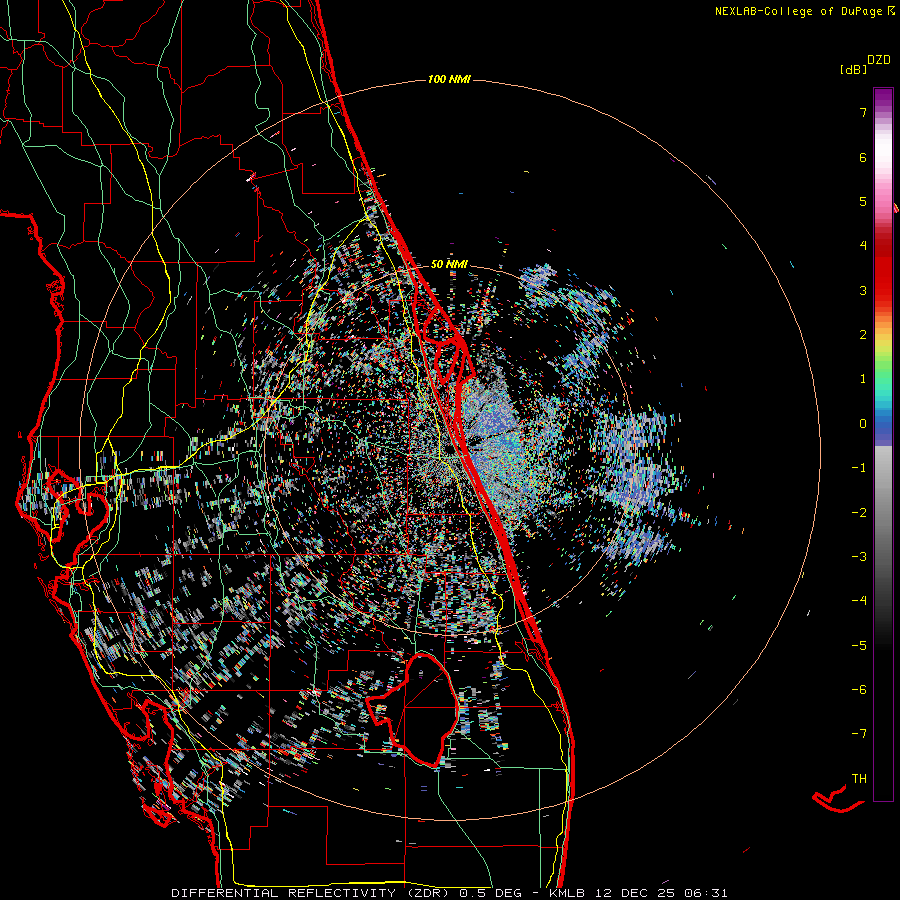Click the -3 scale label

(859, 557)
